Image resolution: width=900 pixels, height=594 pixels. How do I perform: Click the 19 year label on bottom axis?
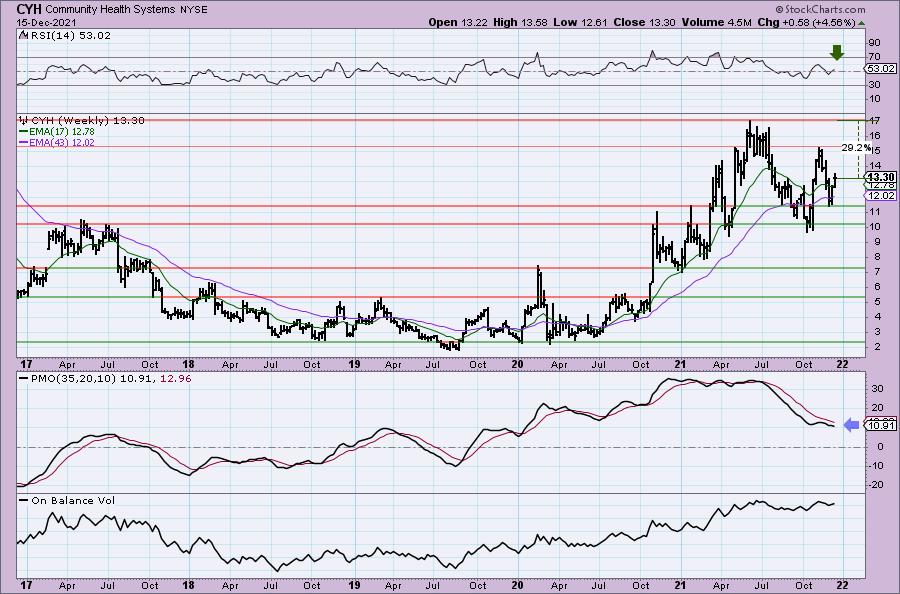tap(354, 585)
